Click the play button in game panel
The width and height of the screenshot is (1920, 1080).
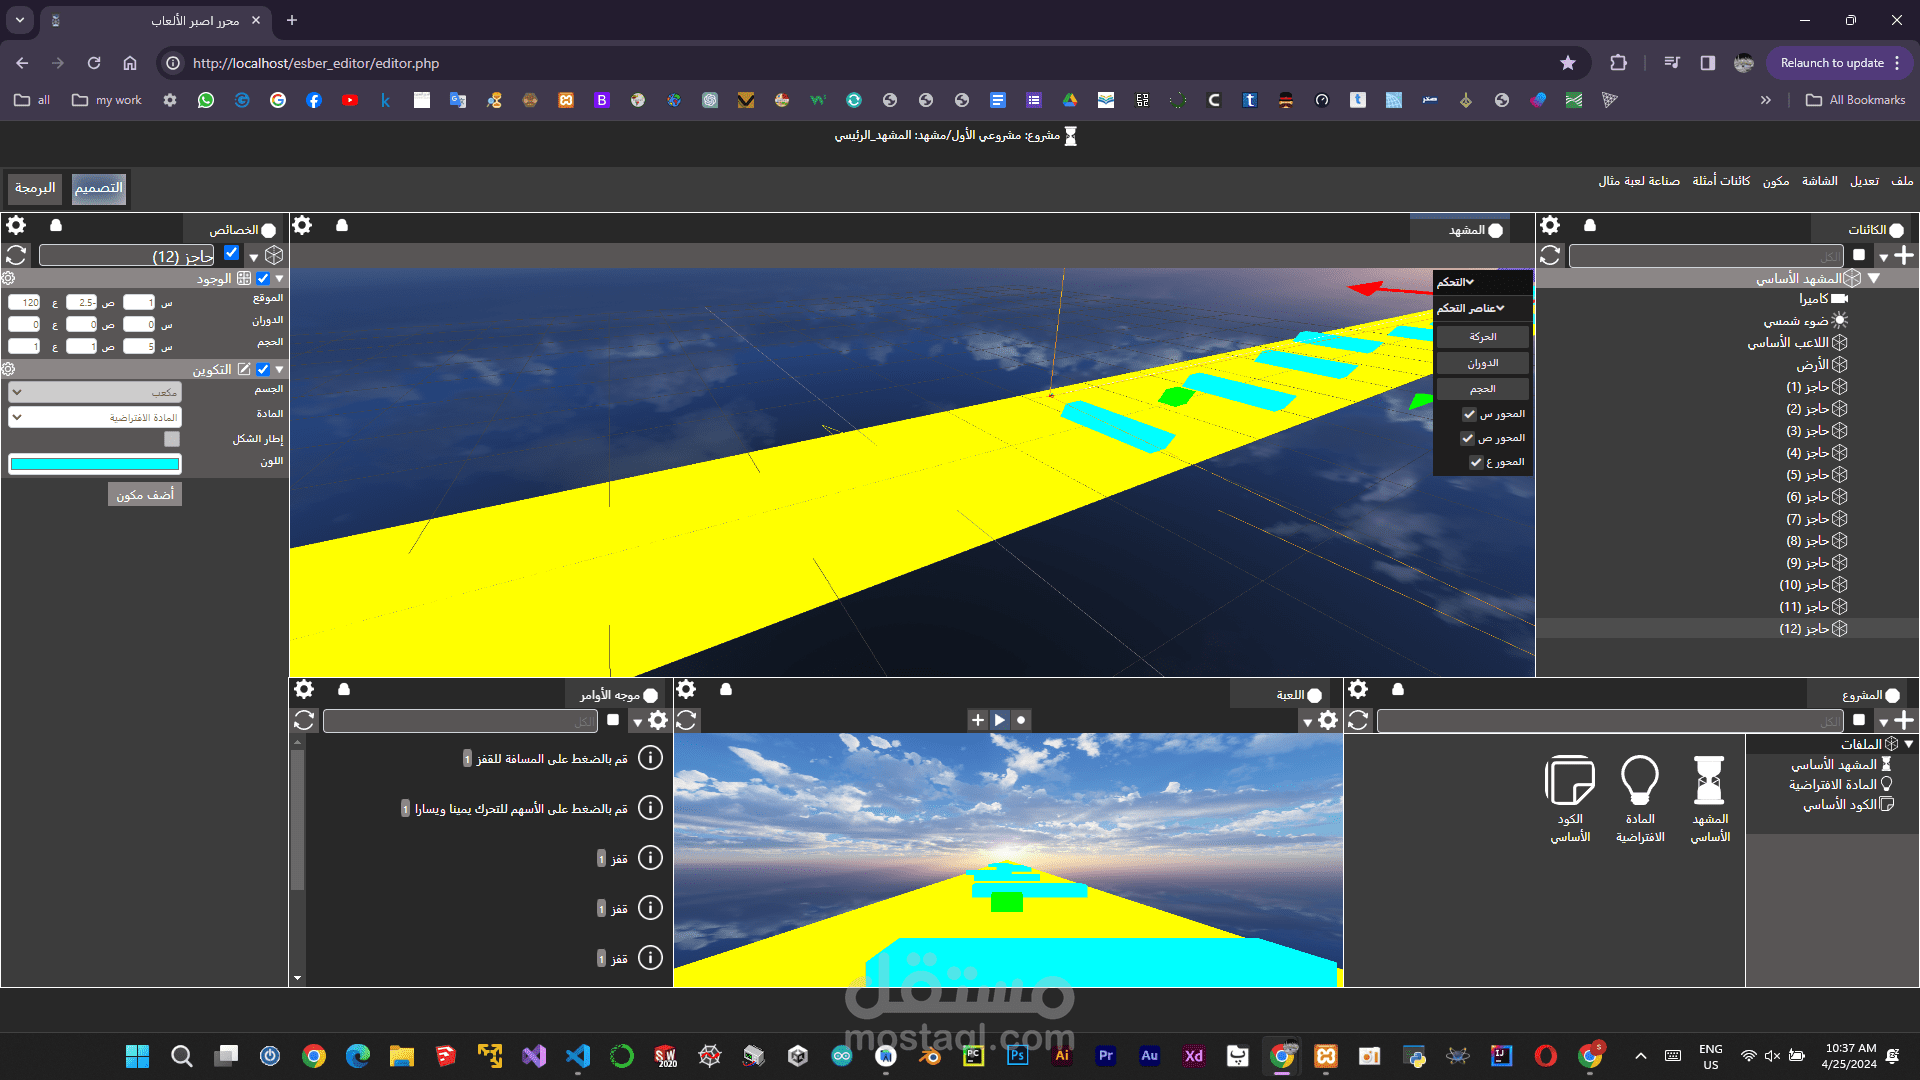999,720
